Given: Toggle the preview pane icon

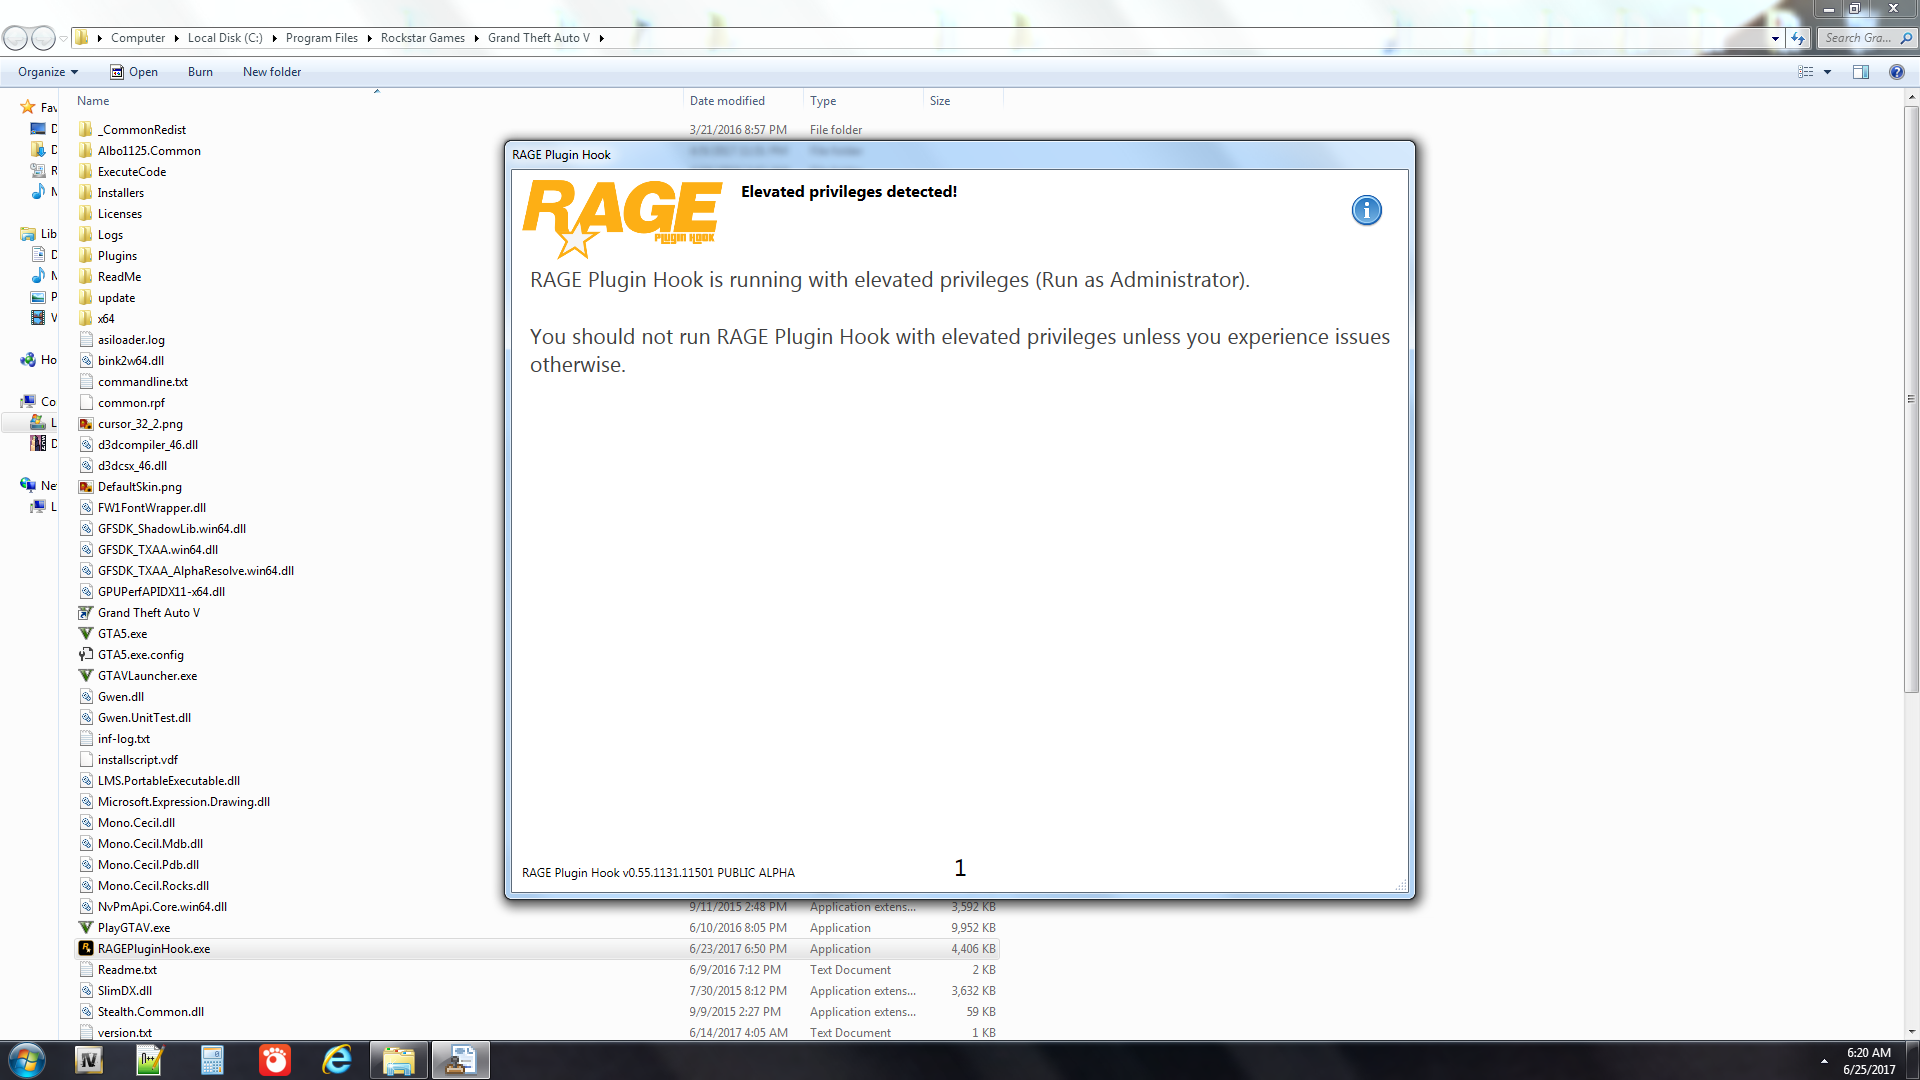Looking at the screenshot, I should (x=1860, y=72).
